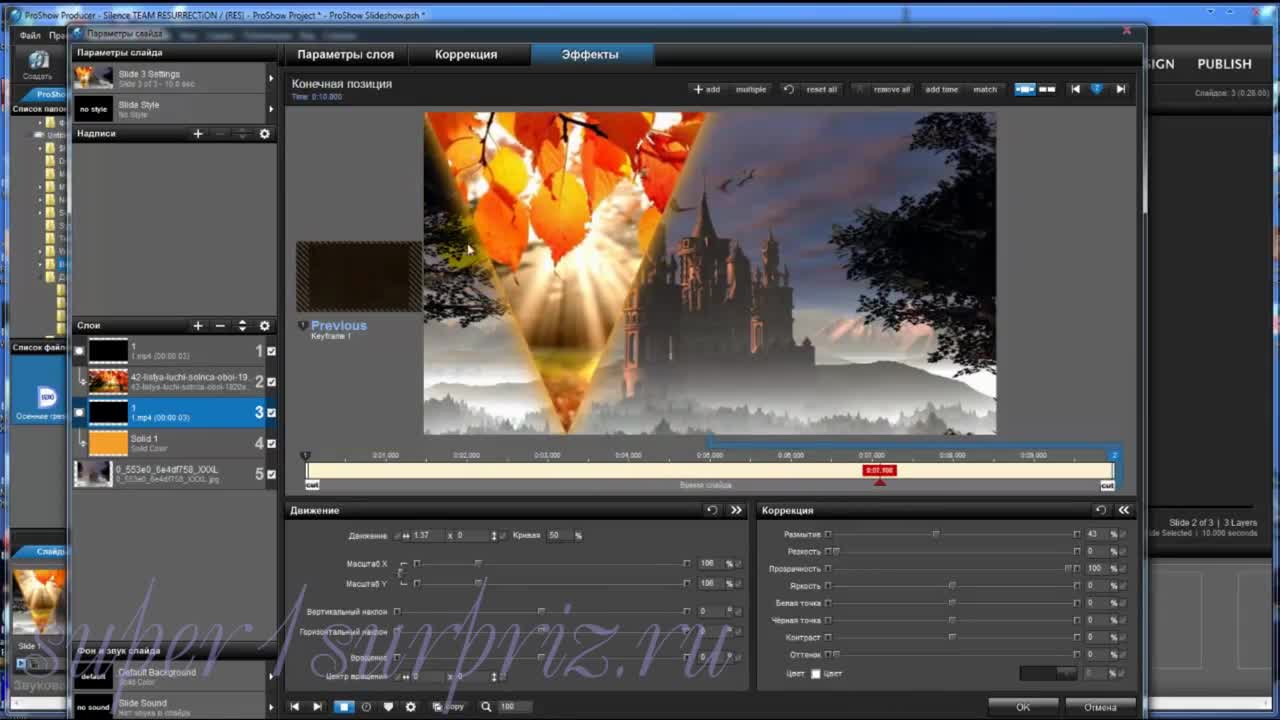Copy motion to next with the double-arrow icon
Viewport: 1280px width, 720px height.
click(x=737, y=510)
